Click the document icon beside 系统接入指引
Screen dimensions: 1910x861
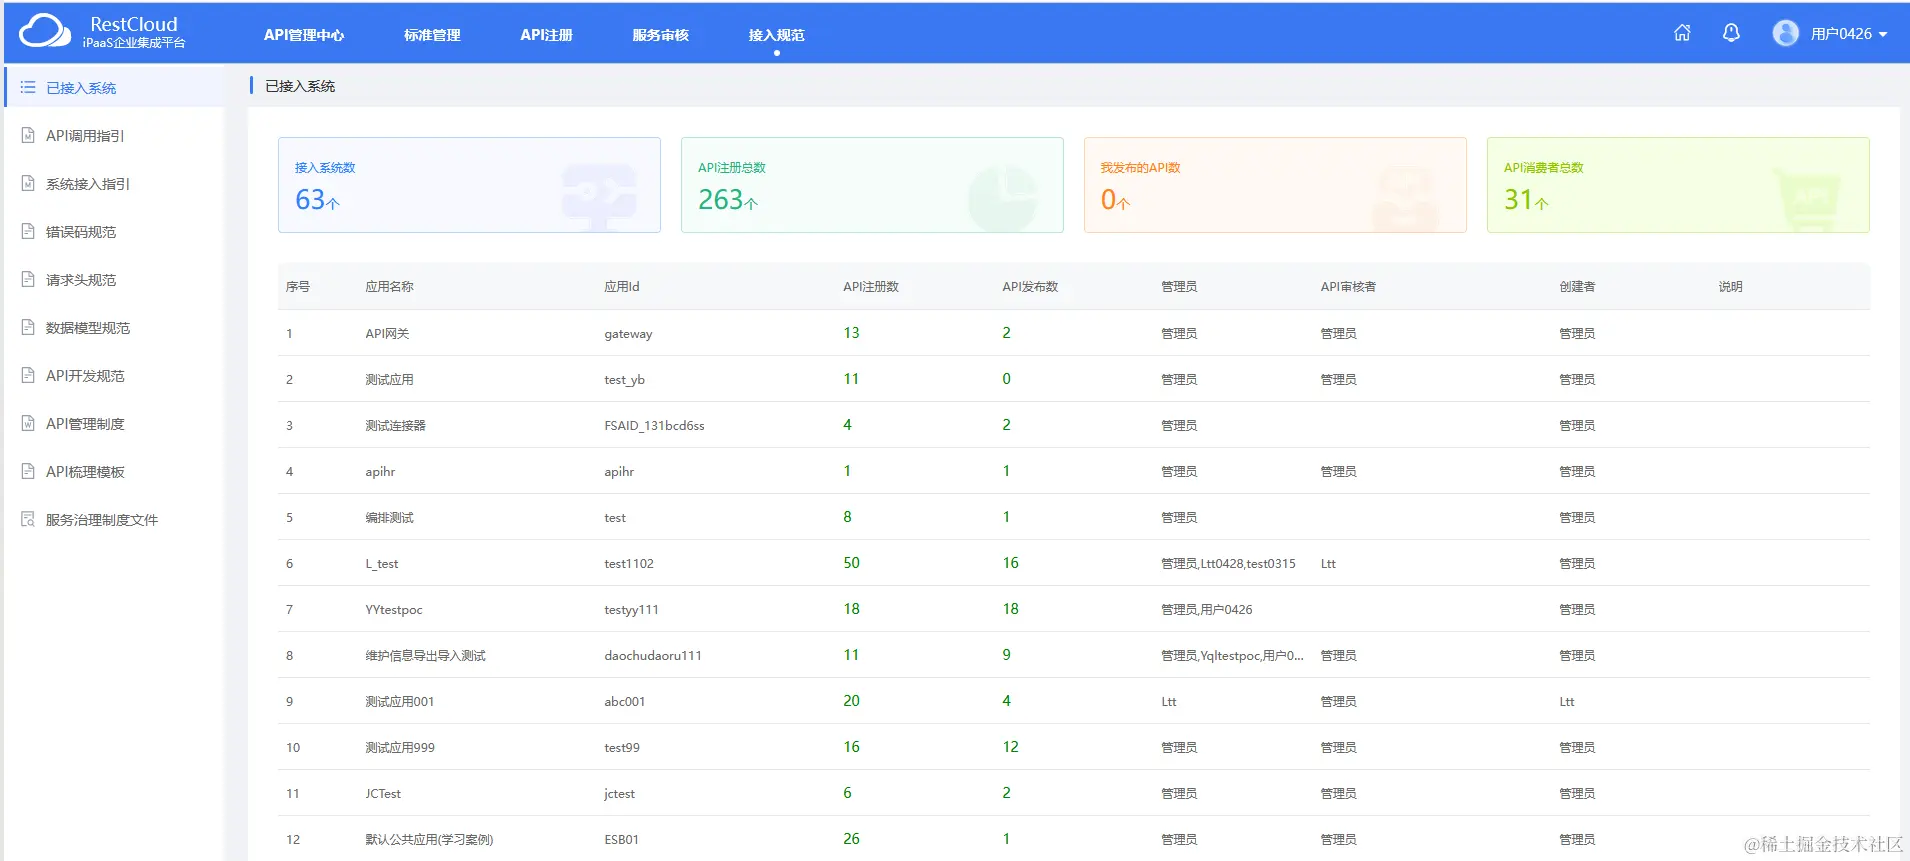click(x=28, y=184)
